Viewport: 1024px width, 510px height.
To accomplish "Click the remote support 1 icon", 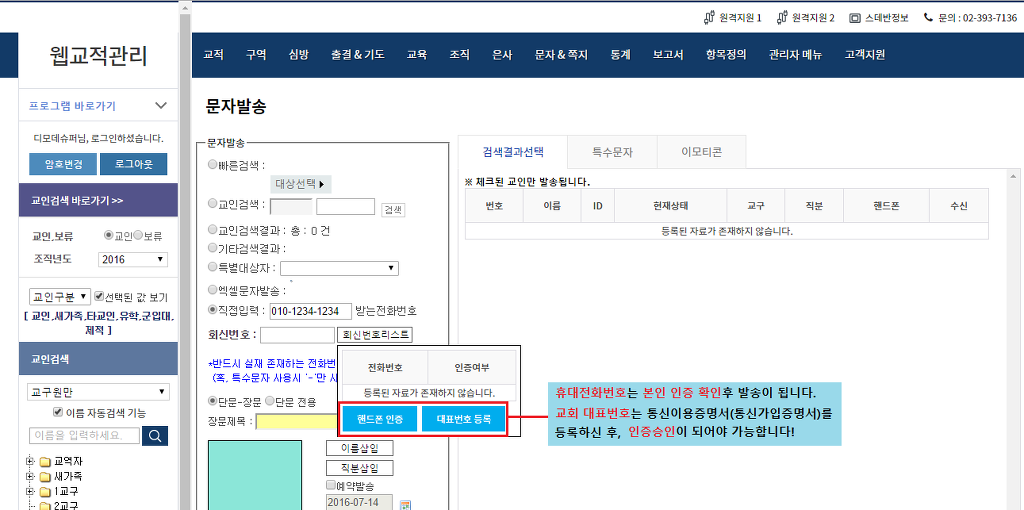I will (709, 18).
